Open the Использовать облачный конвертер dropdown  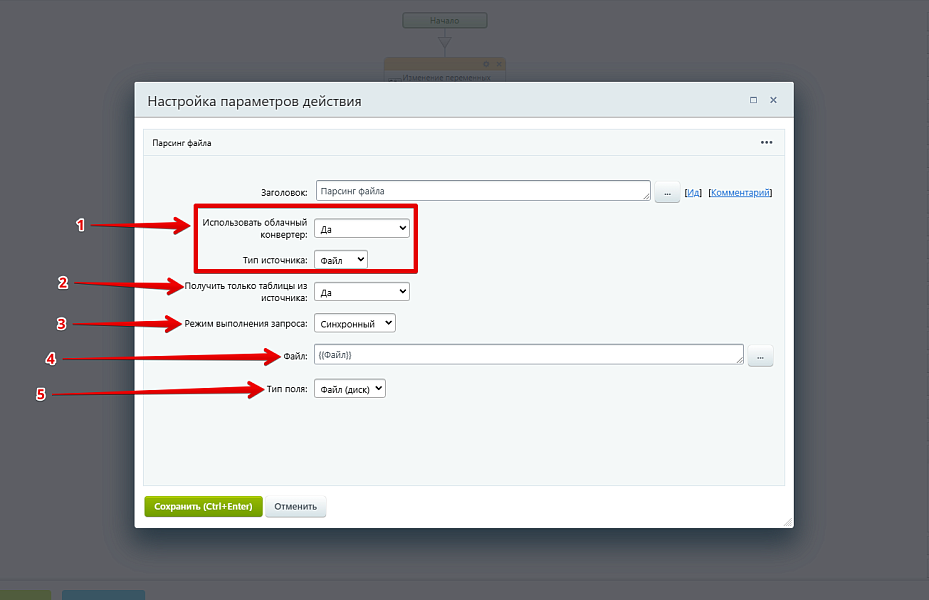(x=361, y=229)
